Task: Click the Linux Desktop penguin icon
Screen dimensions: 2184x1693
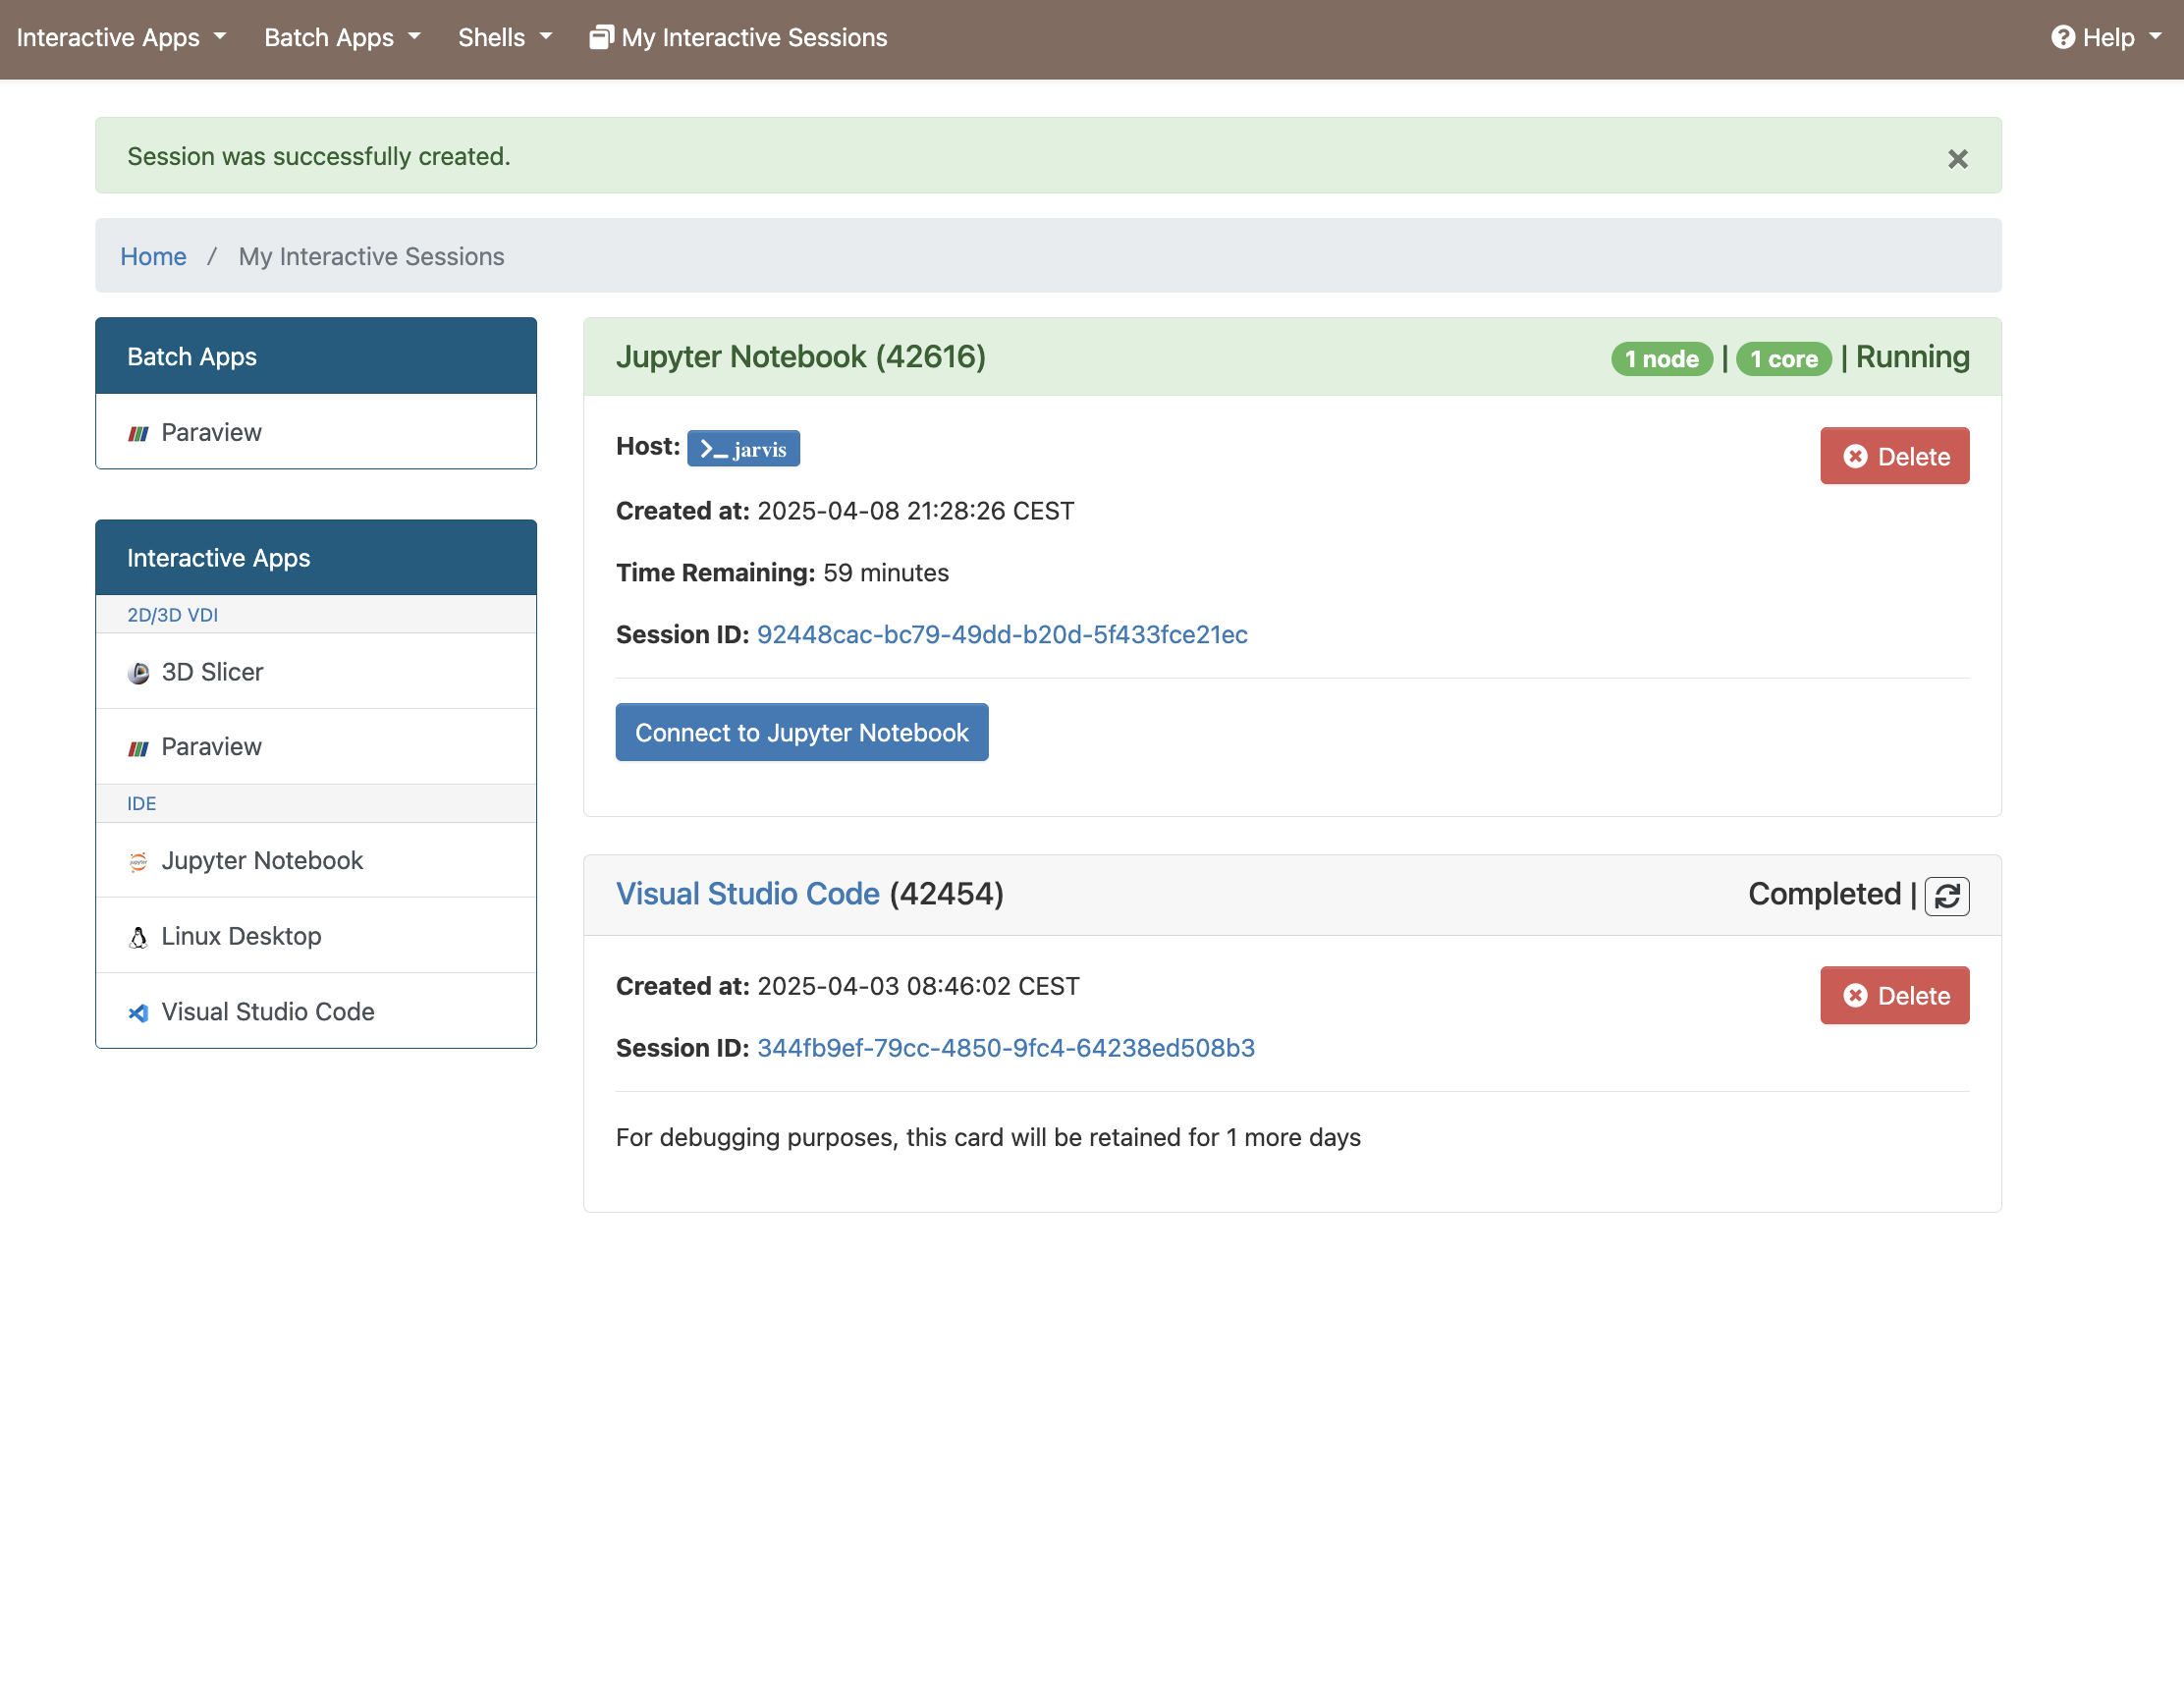Action: click(138, 937)
